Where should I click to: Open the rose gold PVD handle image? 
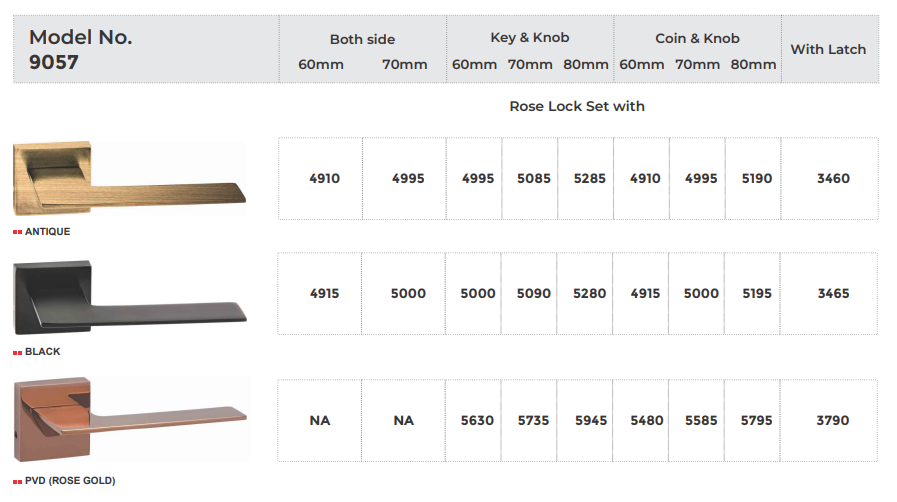[130, 420]
